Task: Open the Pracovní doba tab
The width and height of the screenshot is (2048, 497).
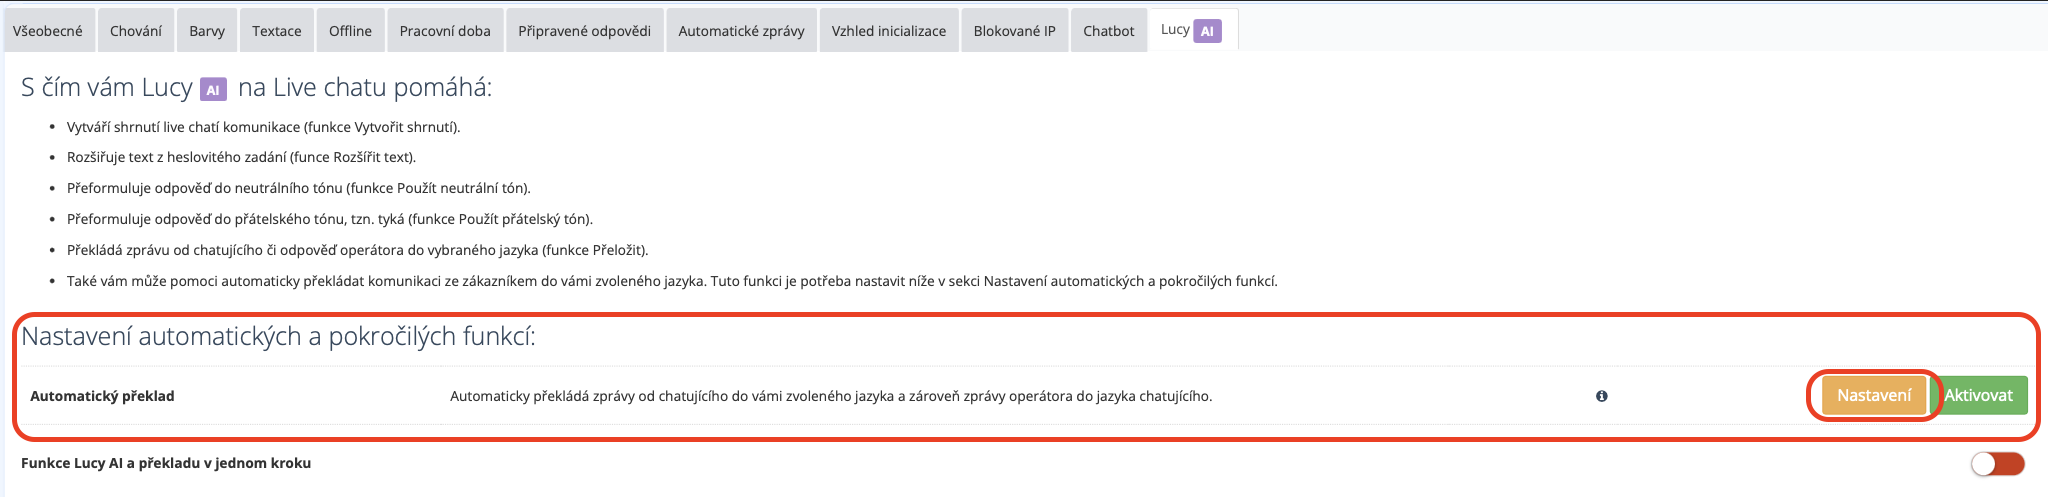Action: pos(445,31)
